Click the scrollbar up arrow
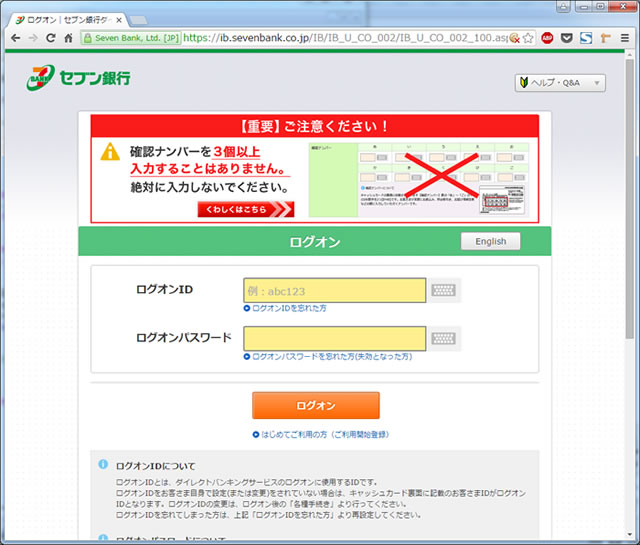This screenshot has width=640, height=545. [x=629, y=55]
